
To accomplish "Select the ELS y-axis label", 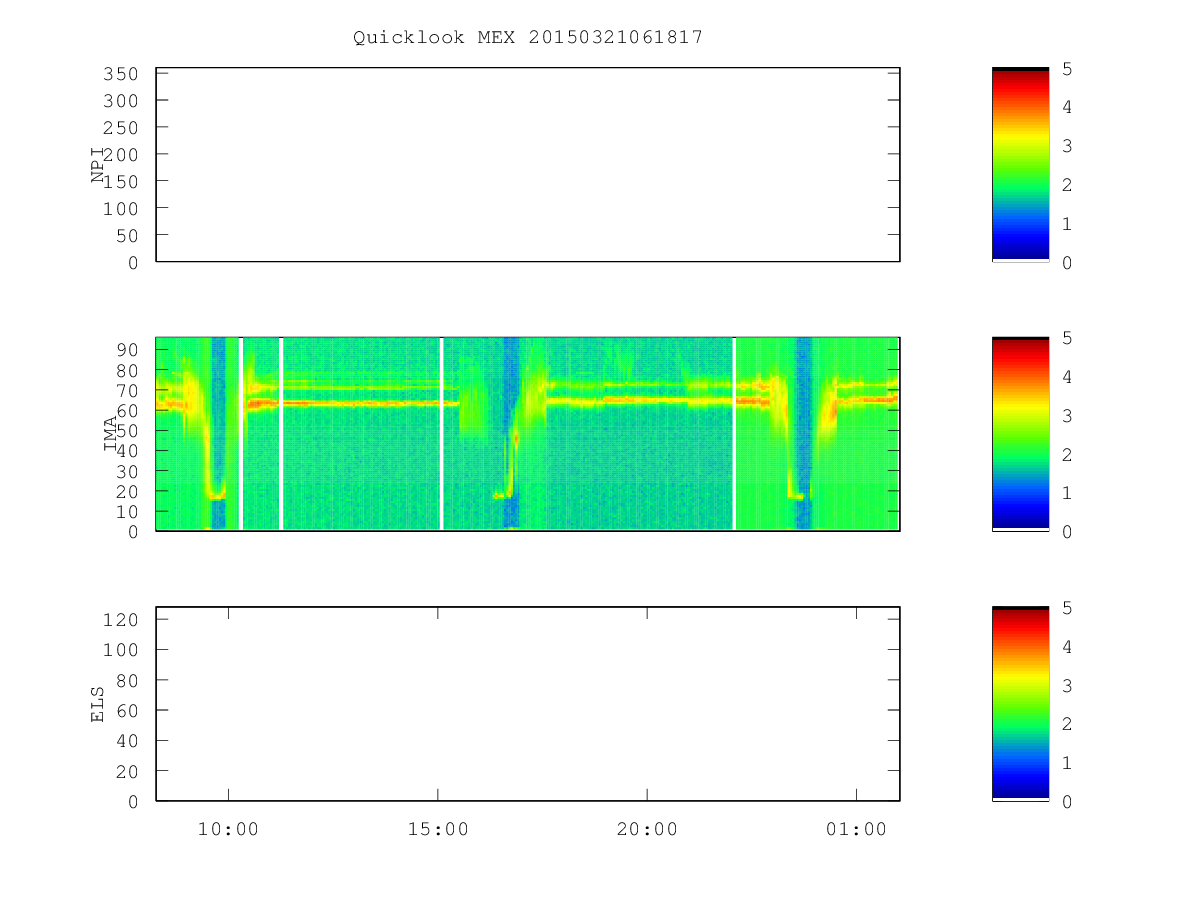I will (98, 704).
